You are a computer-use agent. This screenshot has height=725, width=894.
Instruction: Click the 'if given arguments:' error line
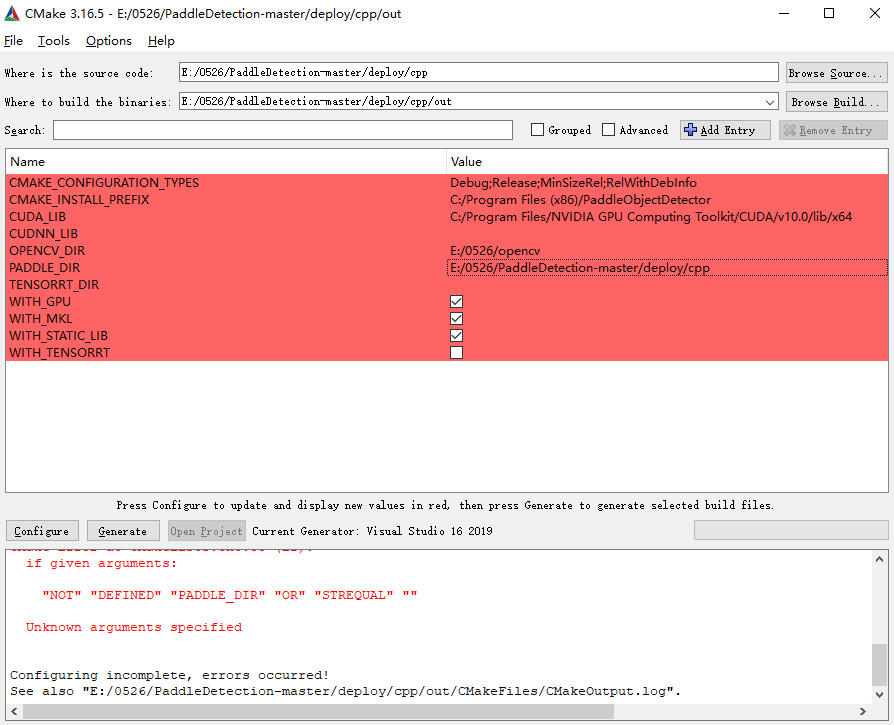point(101,564)
